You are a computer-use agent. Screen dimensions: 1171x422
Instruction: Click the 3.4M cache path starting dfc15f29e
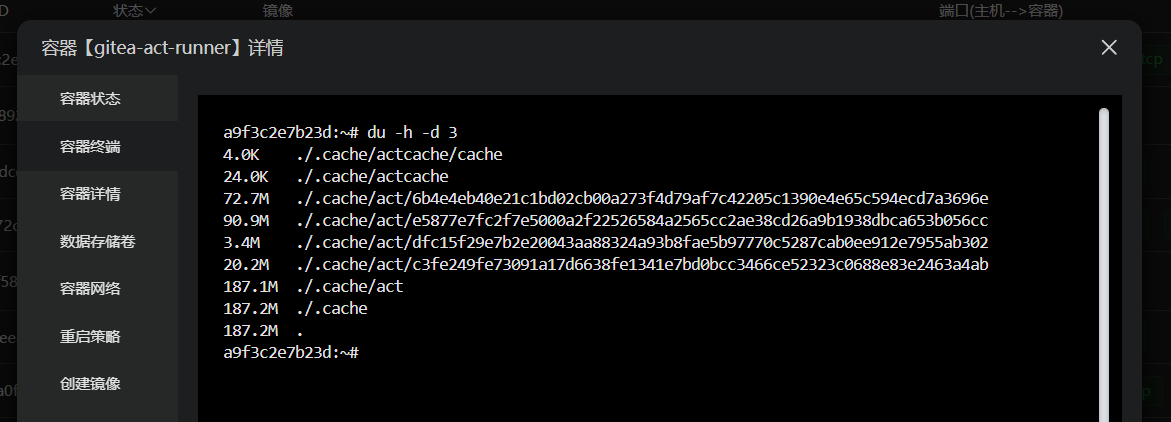pos(642,242)
